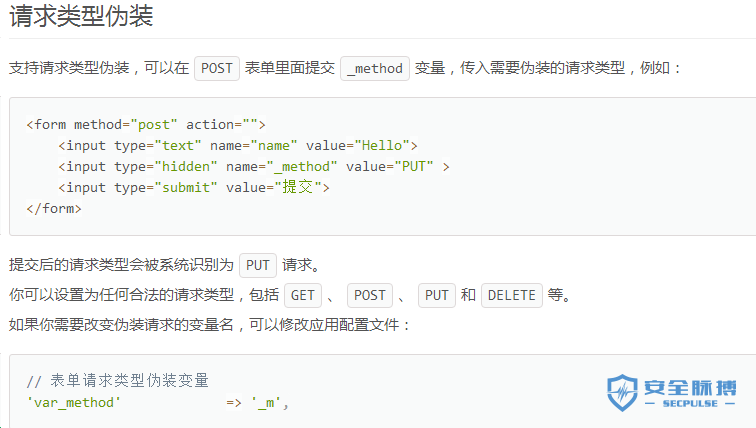The image size is (756, 428).
Task: Click the 安全脉搏 watermark text
Action: [690, 388]
